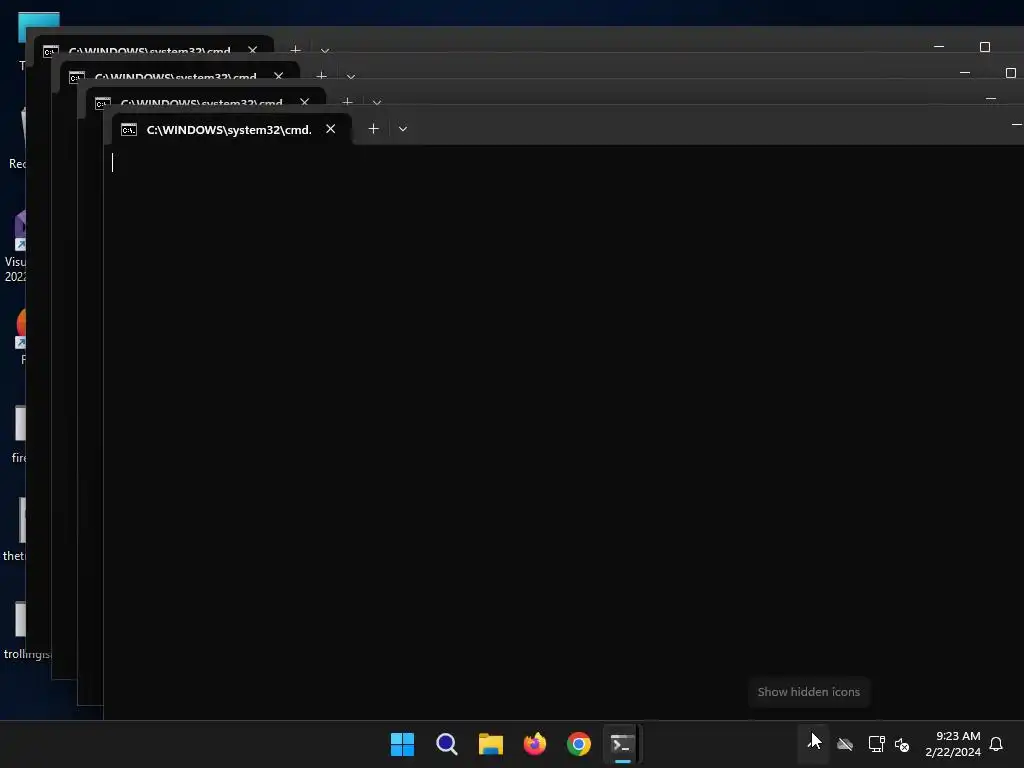1024x768 pixels.
Task: Select the front C:\WINDOWS\system32\cmd. tab
Action: pyautogui.click(x=232, y=129)
